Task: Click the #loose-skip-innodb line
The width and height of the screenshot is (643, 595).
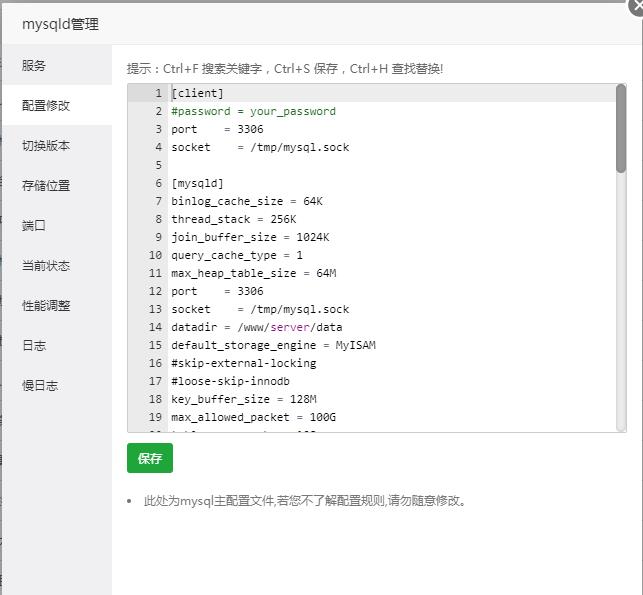Action: pos(230,381)
